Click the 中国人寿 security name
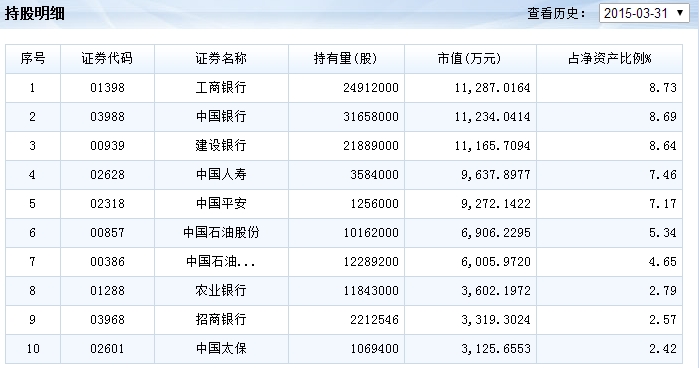The image size is (699, 368). [x=221, y=174]
